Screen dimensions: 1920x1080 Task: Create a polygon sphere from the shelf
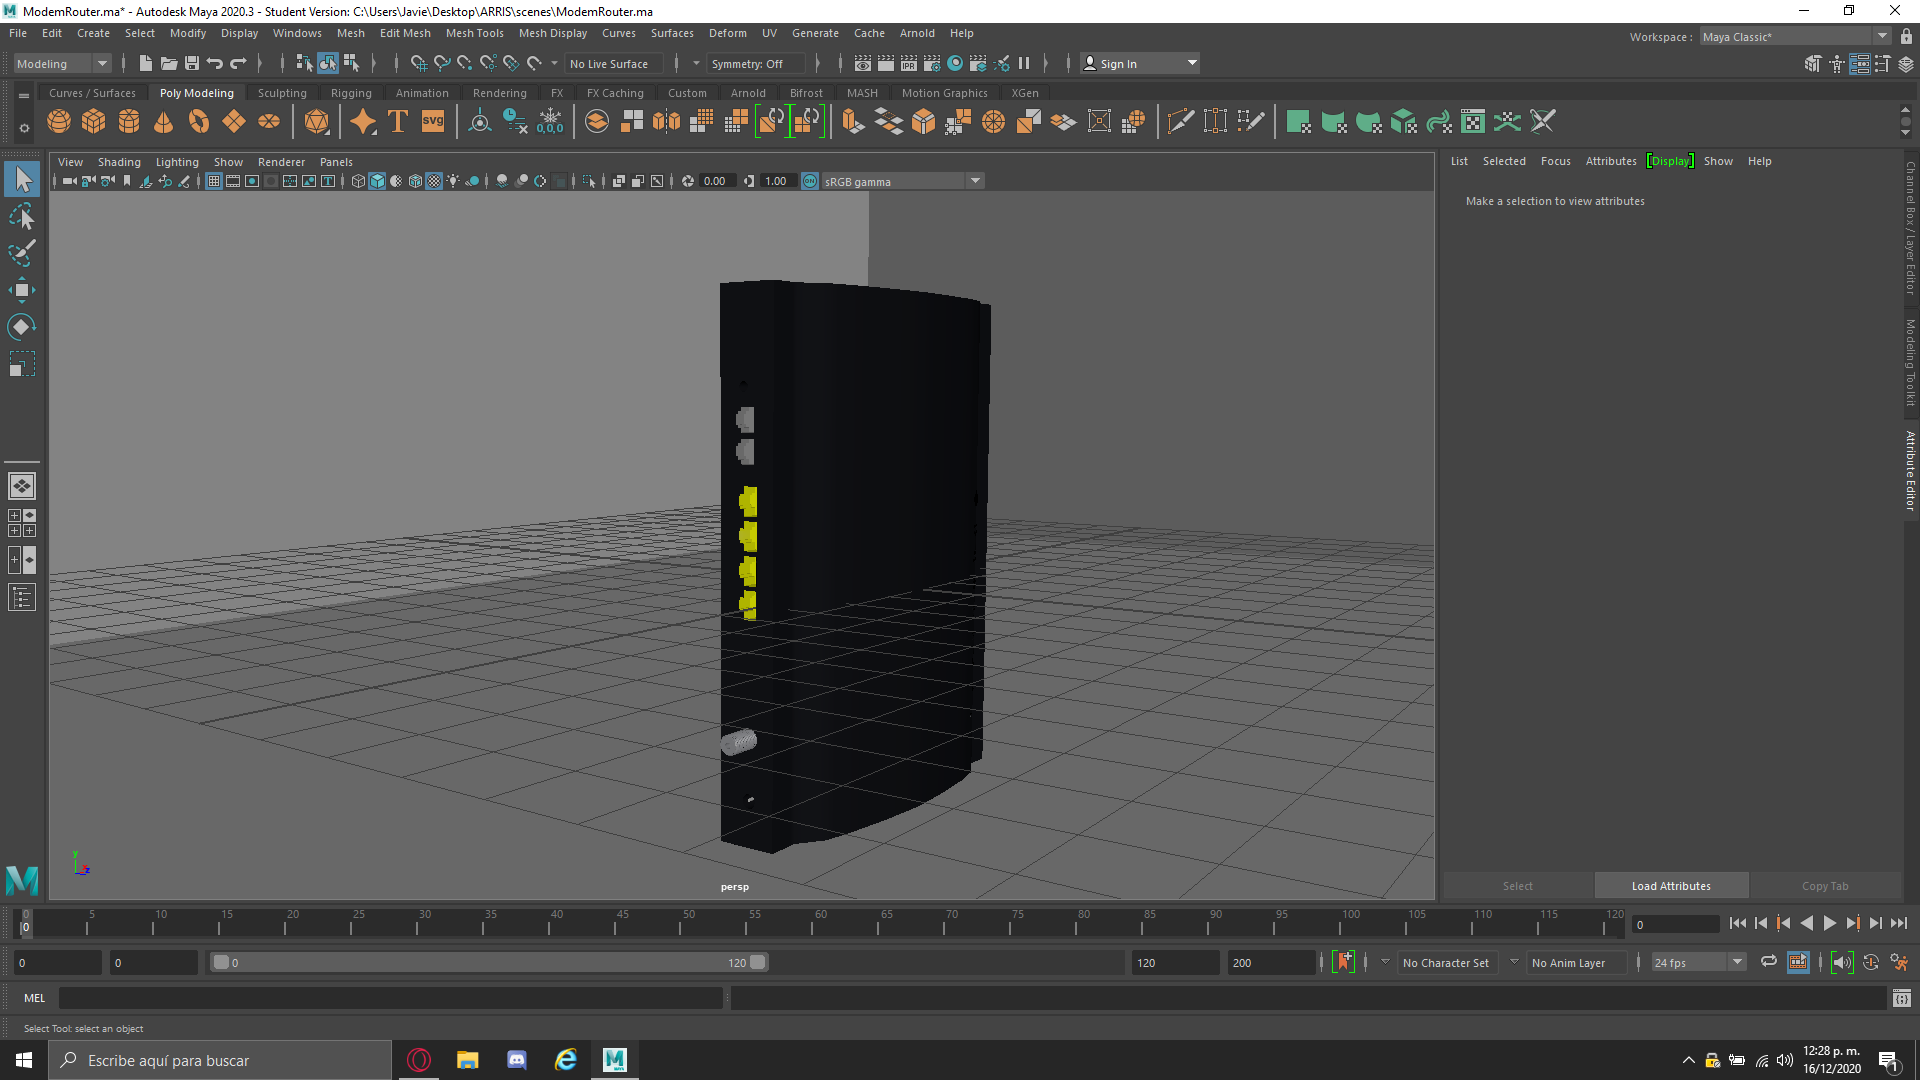(59, 122)
